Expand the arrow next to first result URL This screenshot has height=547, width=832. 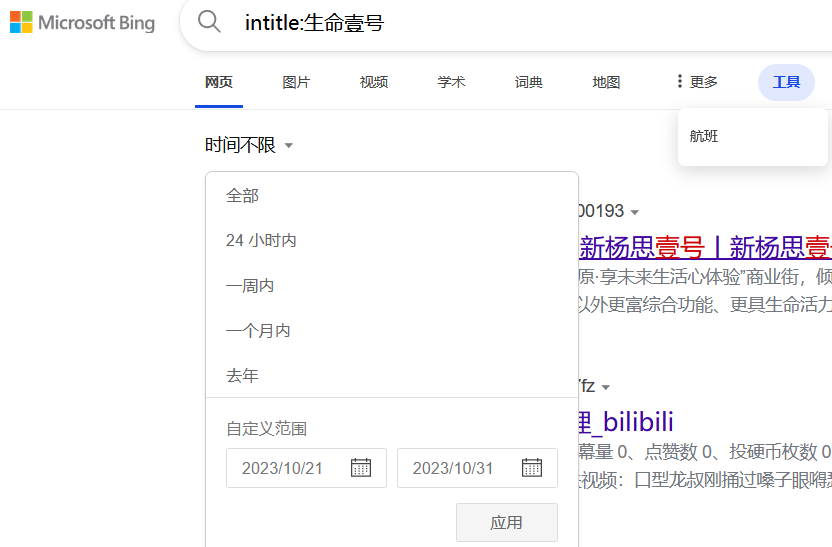[x=634, y=212]
